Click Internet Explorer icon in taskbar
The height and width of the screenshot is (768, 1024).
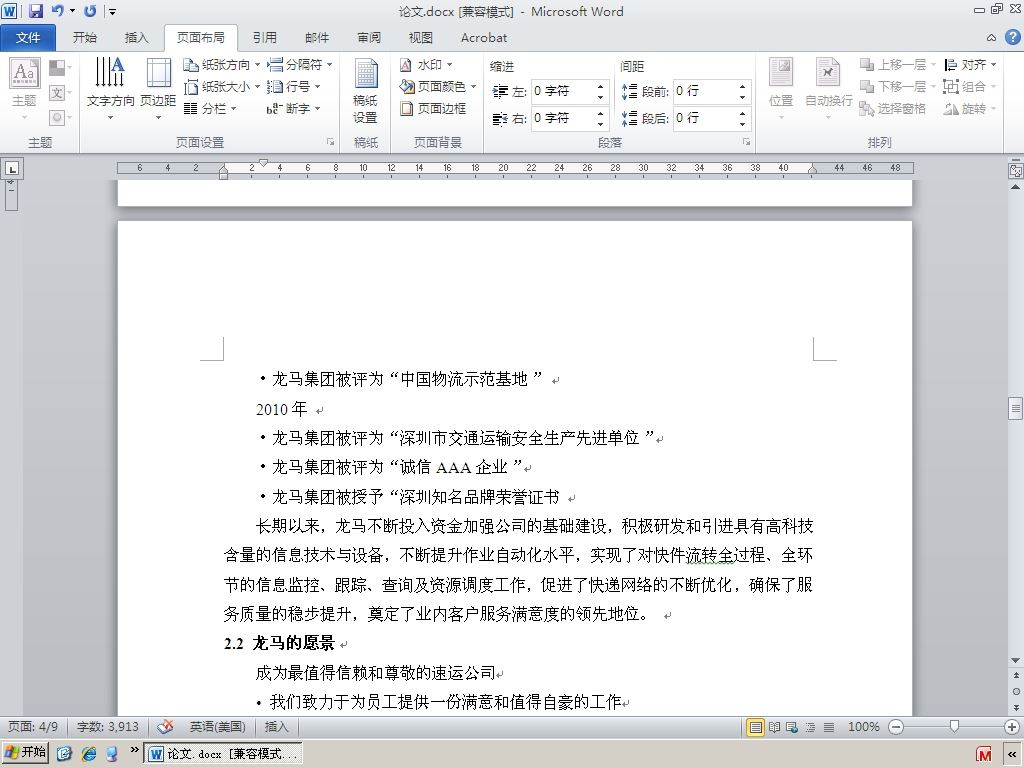(x=89, y=754)
